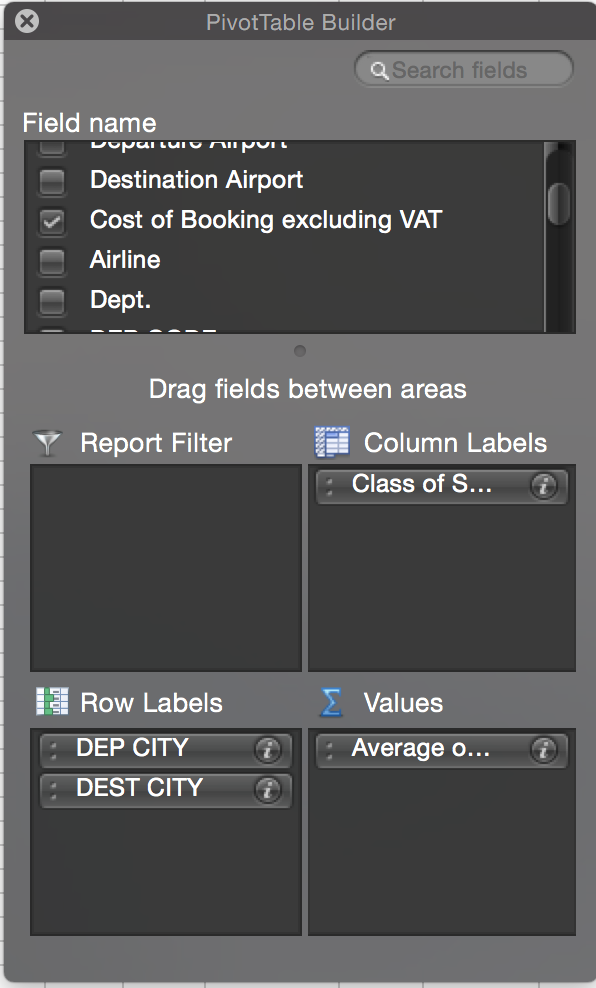Click the grip handle on Class of S...
596x988 pixels.
pos(329,486)
